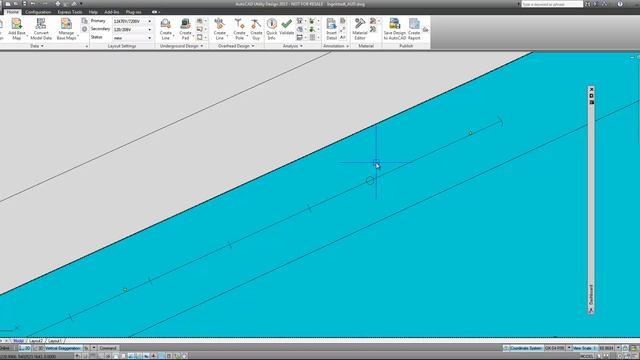Open the Express Tools ribbon tab

point(70,12)
